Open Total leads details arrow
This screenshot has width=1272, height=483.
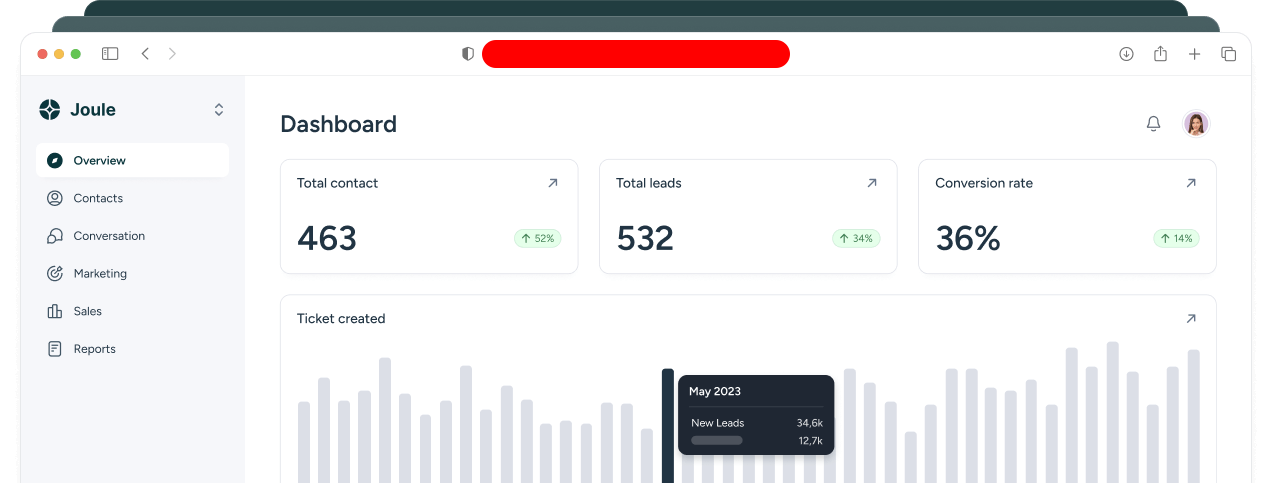[871, 183]
